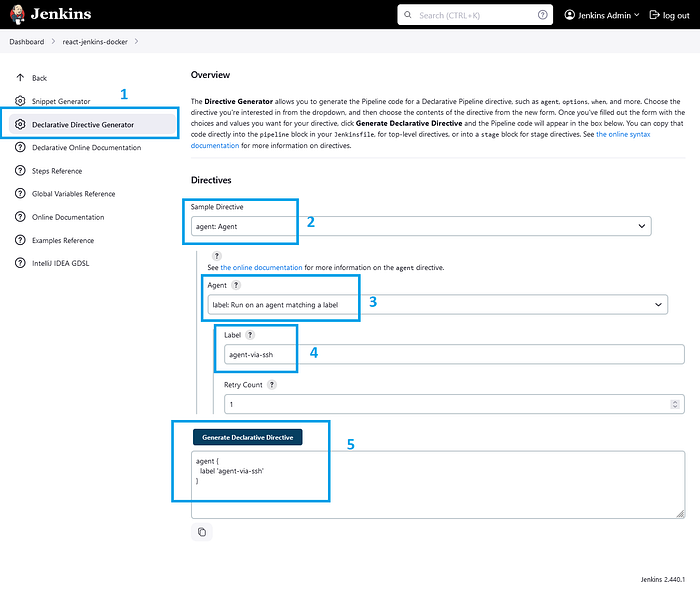Click inside the generated directive text area
Screen dimensions: 700x596
click(438, 484)
